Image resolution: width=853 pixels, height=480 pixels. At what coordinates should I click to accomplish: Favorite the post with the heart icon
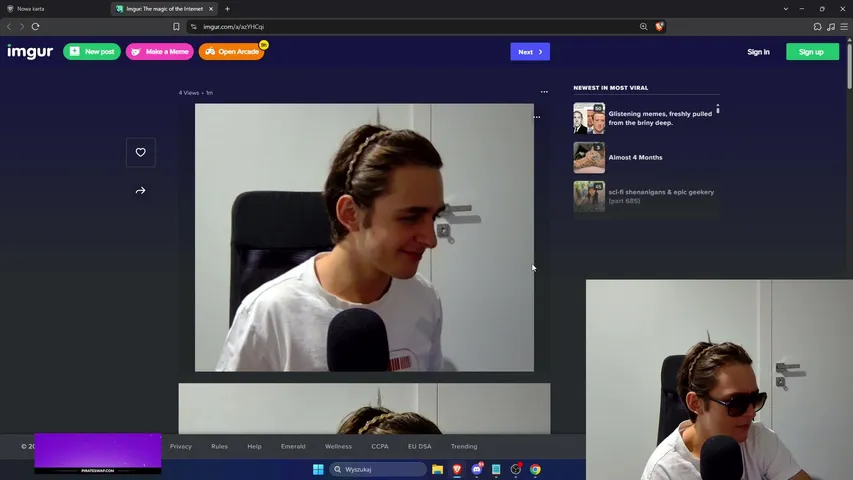140,152
